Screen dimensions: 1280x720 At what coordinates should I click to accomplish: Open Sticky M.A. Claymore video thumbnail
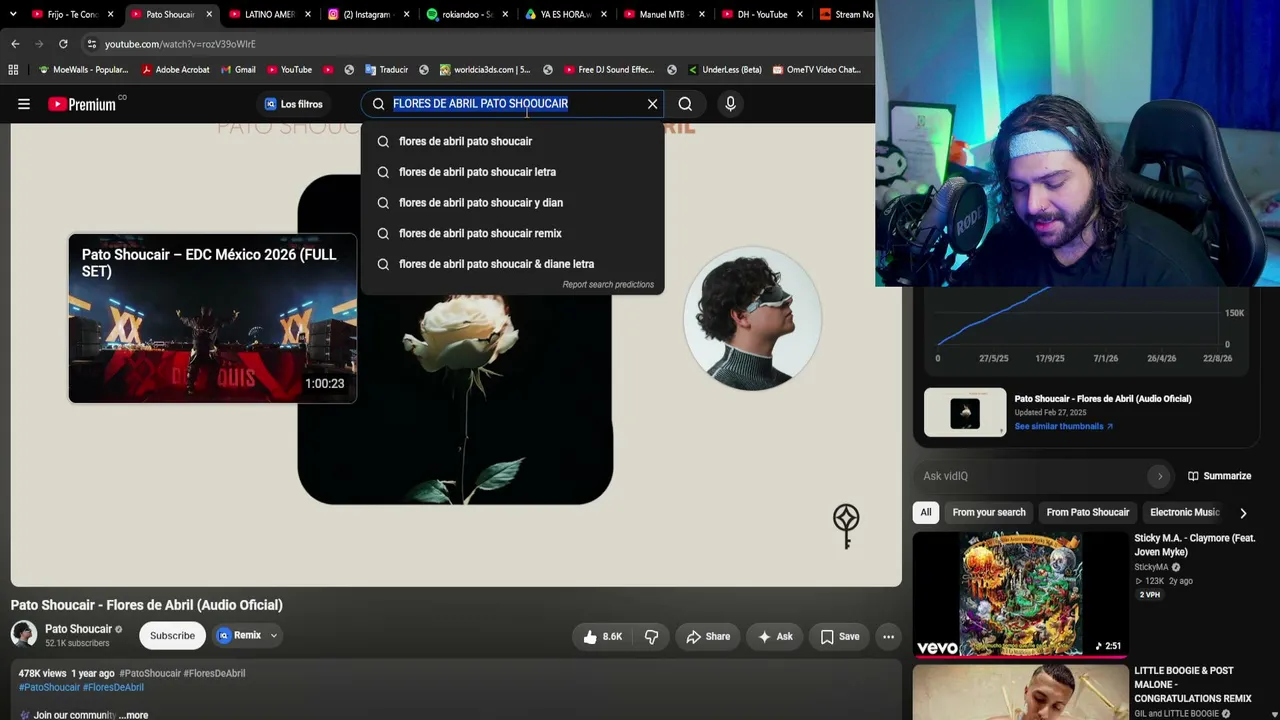coord(1020,594)
